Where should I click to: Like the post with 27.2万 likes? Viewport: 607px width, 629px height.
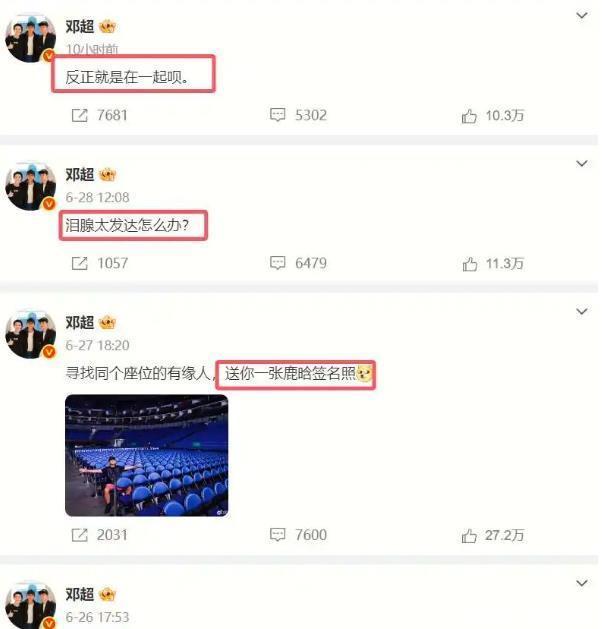pos(493,536)
